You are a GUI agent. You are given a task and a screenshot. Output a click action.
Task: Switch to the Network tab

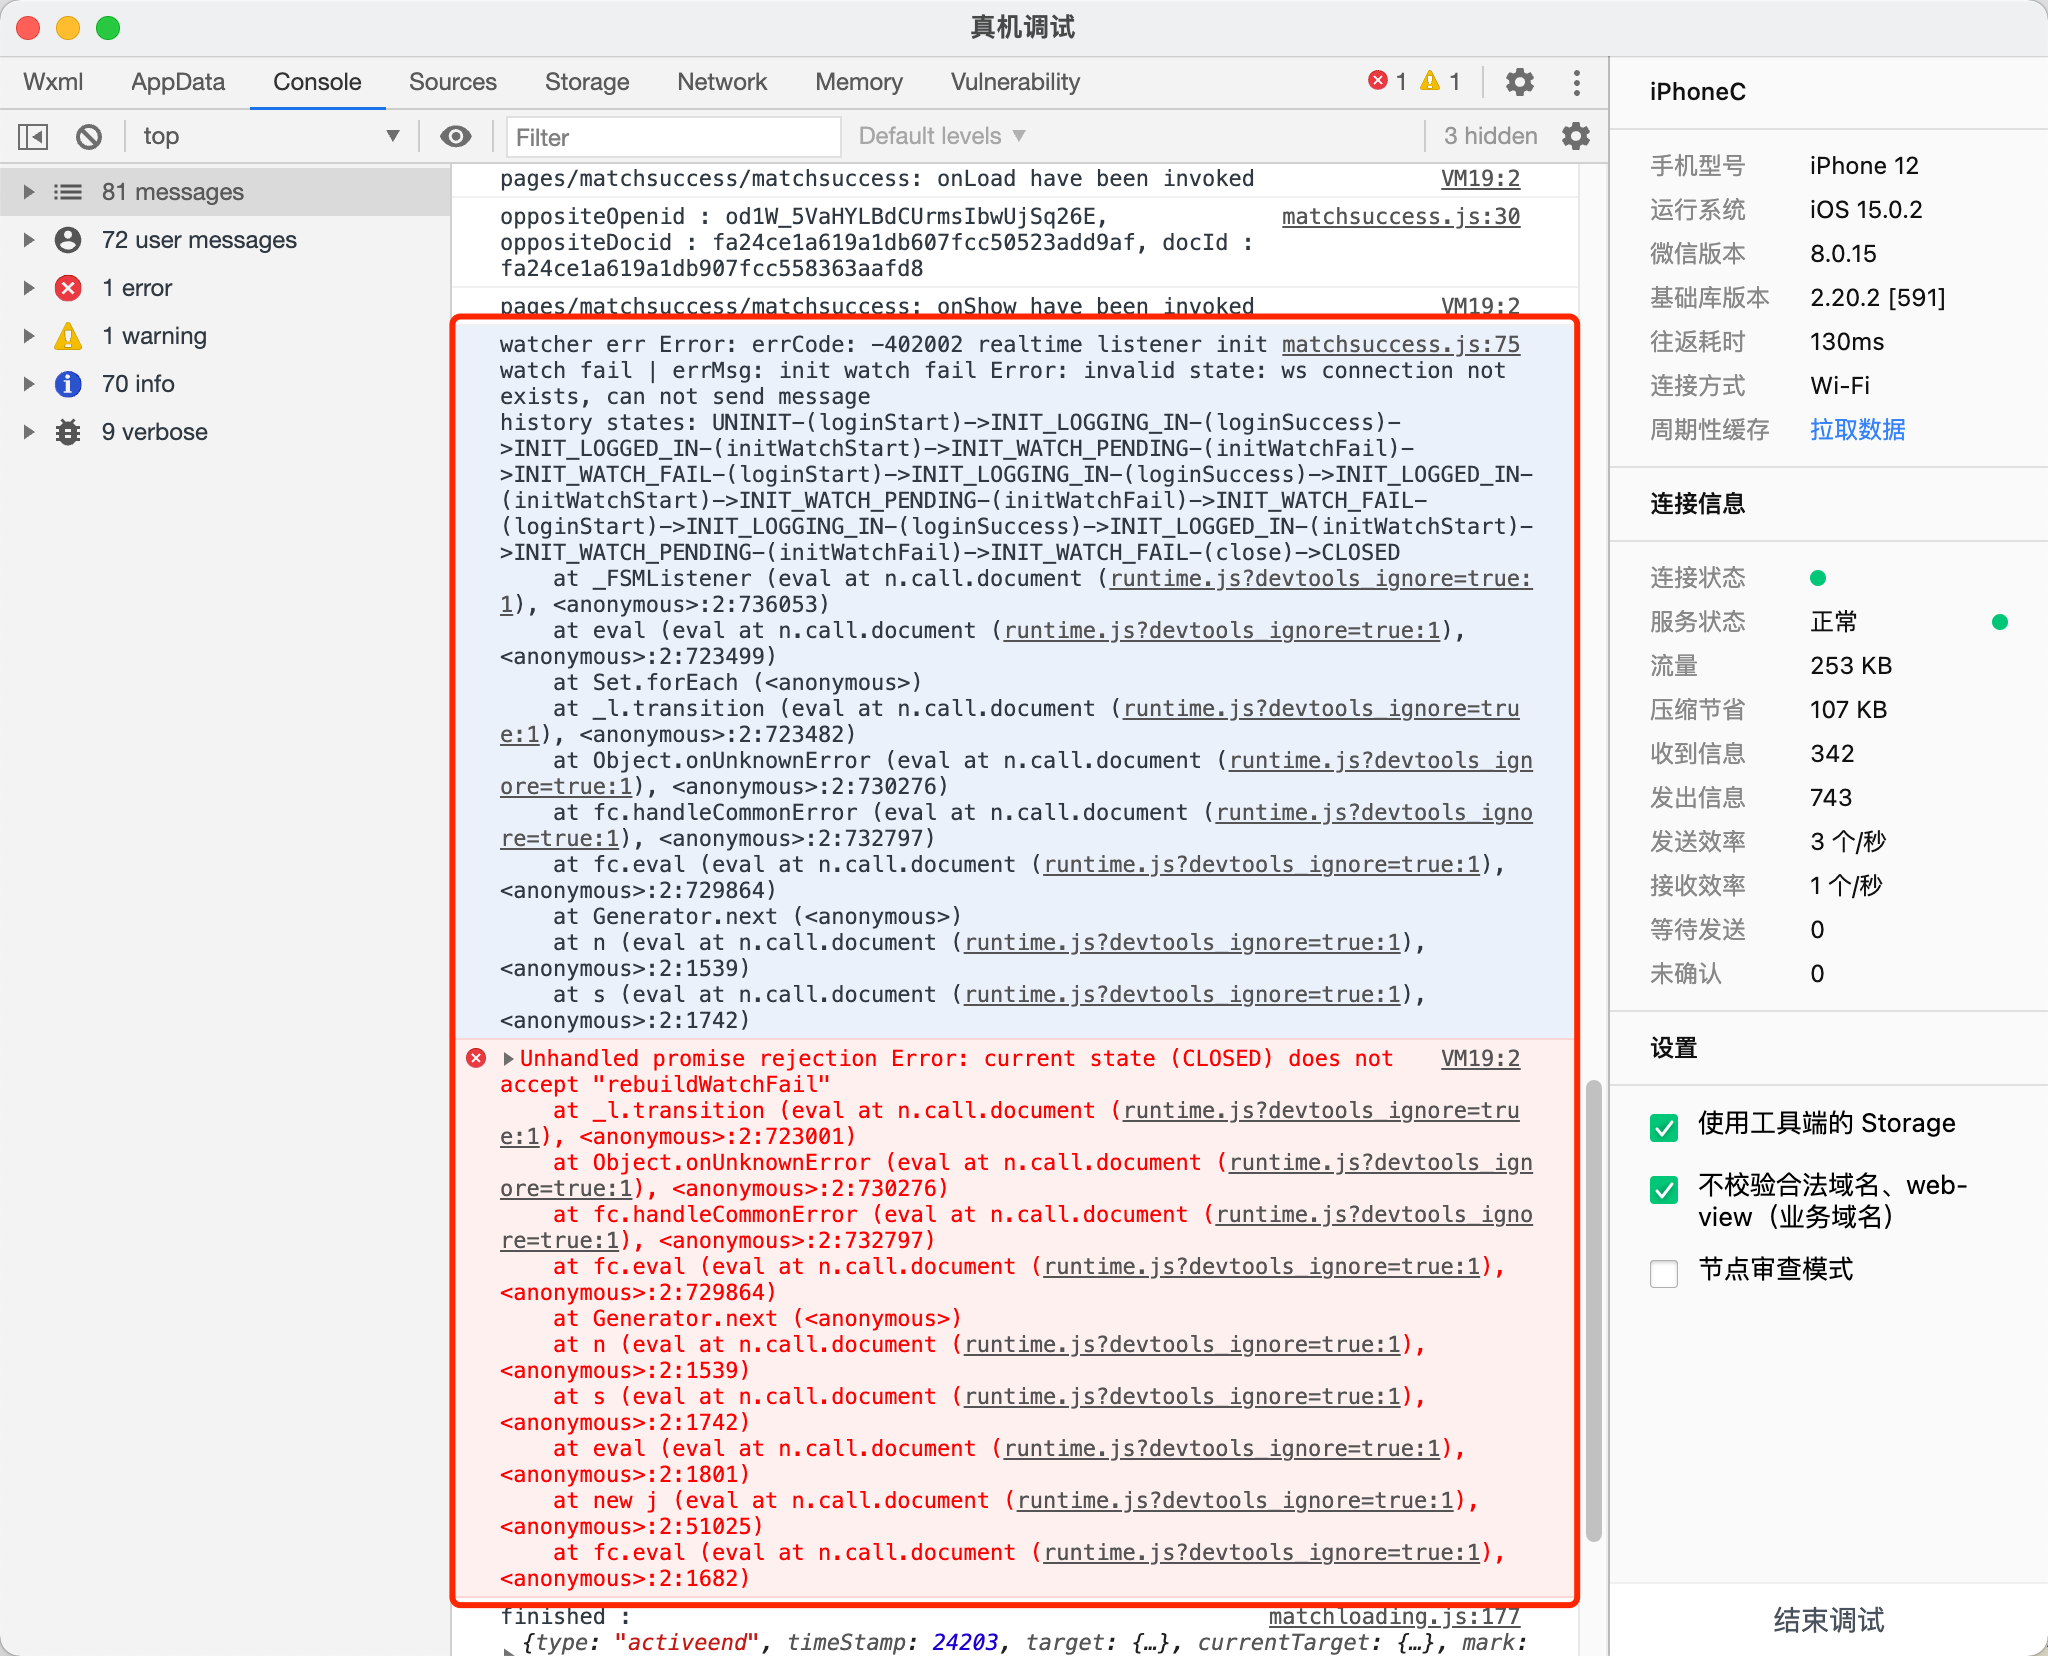tap(721, 82)
